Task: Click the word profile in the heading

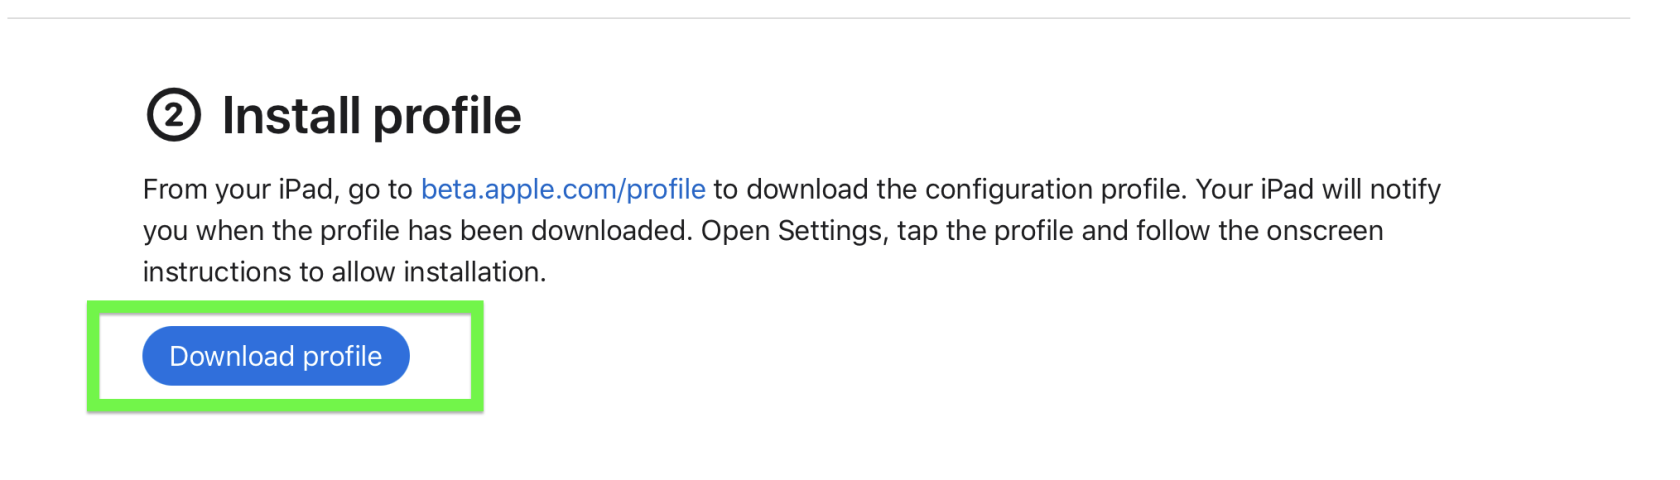Action: point(447,117)
